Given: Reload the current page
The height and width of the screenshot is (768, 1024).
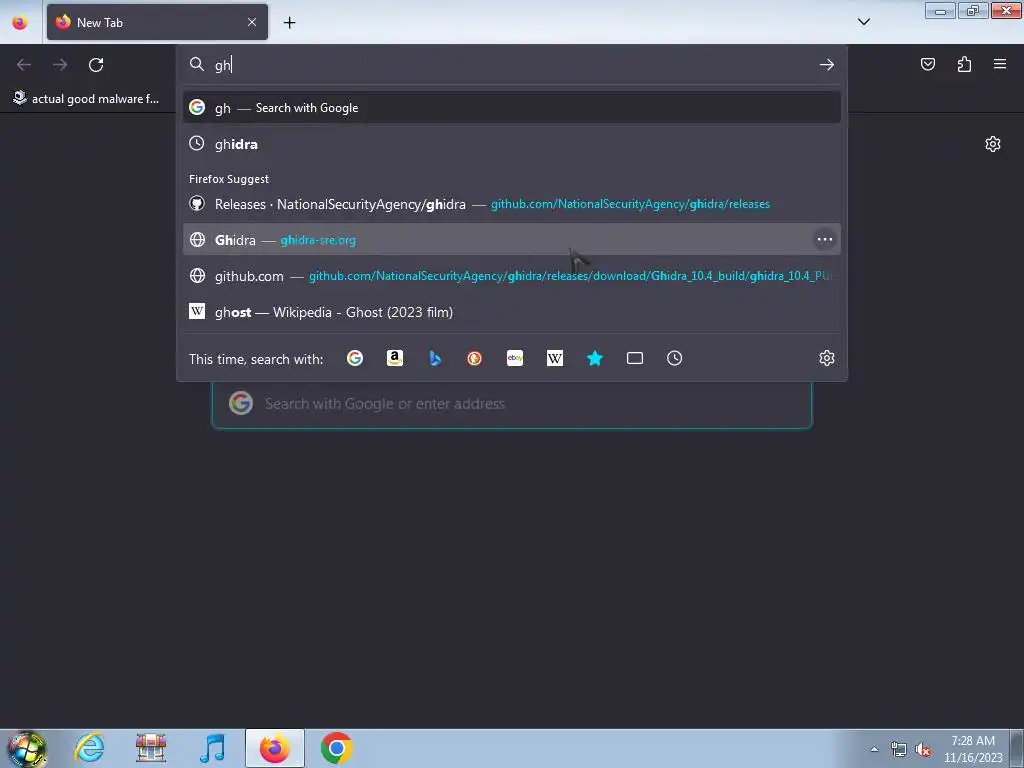Looking at the screenshot, I should [x=96, y=65].
